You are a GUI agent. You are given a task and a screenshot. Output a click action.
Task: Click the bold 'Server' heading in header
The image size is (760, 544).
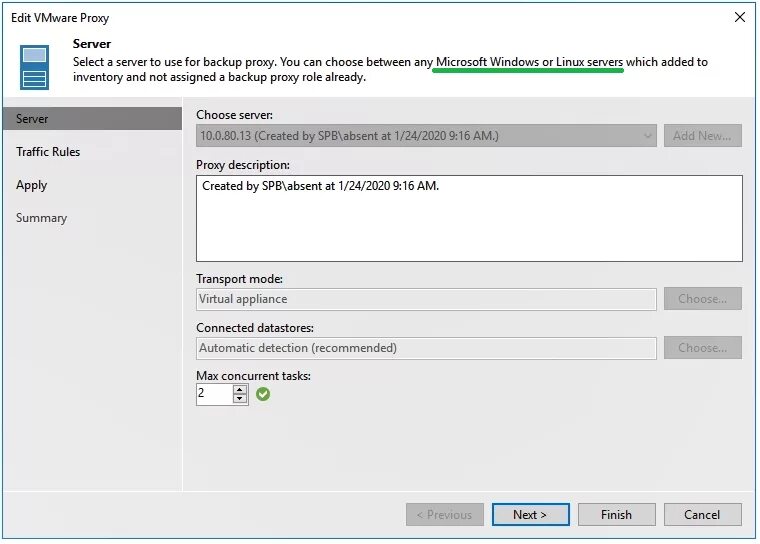pos(92,44)
